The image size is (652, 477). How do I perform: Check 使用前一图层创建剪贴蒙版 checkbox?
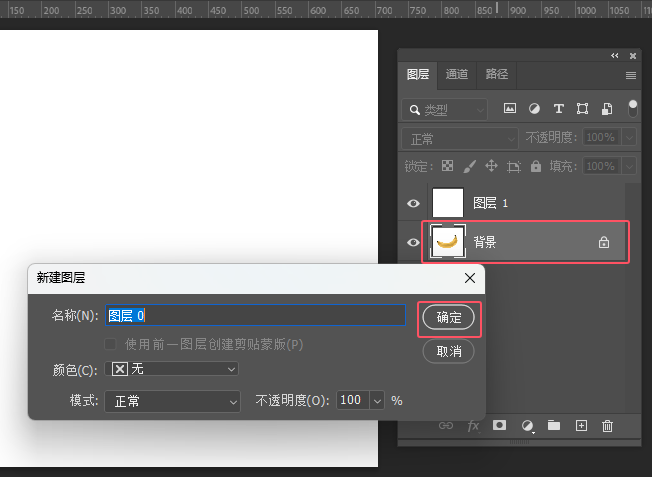(x=110, y=344)
